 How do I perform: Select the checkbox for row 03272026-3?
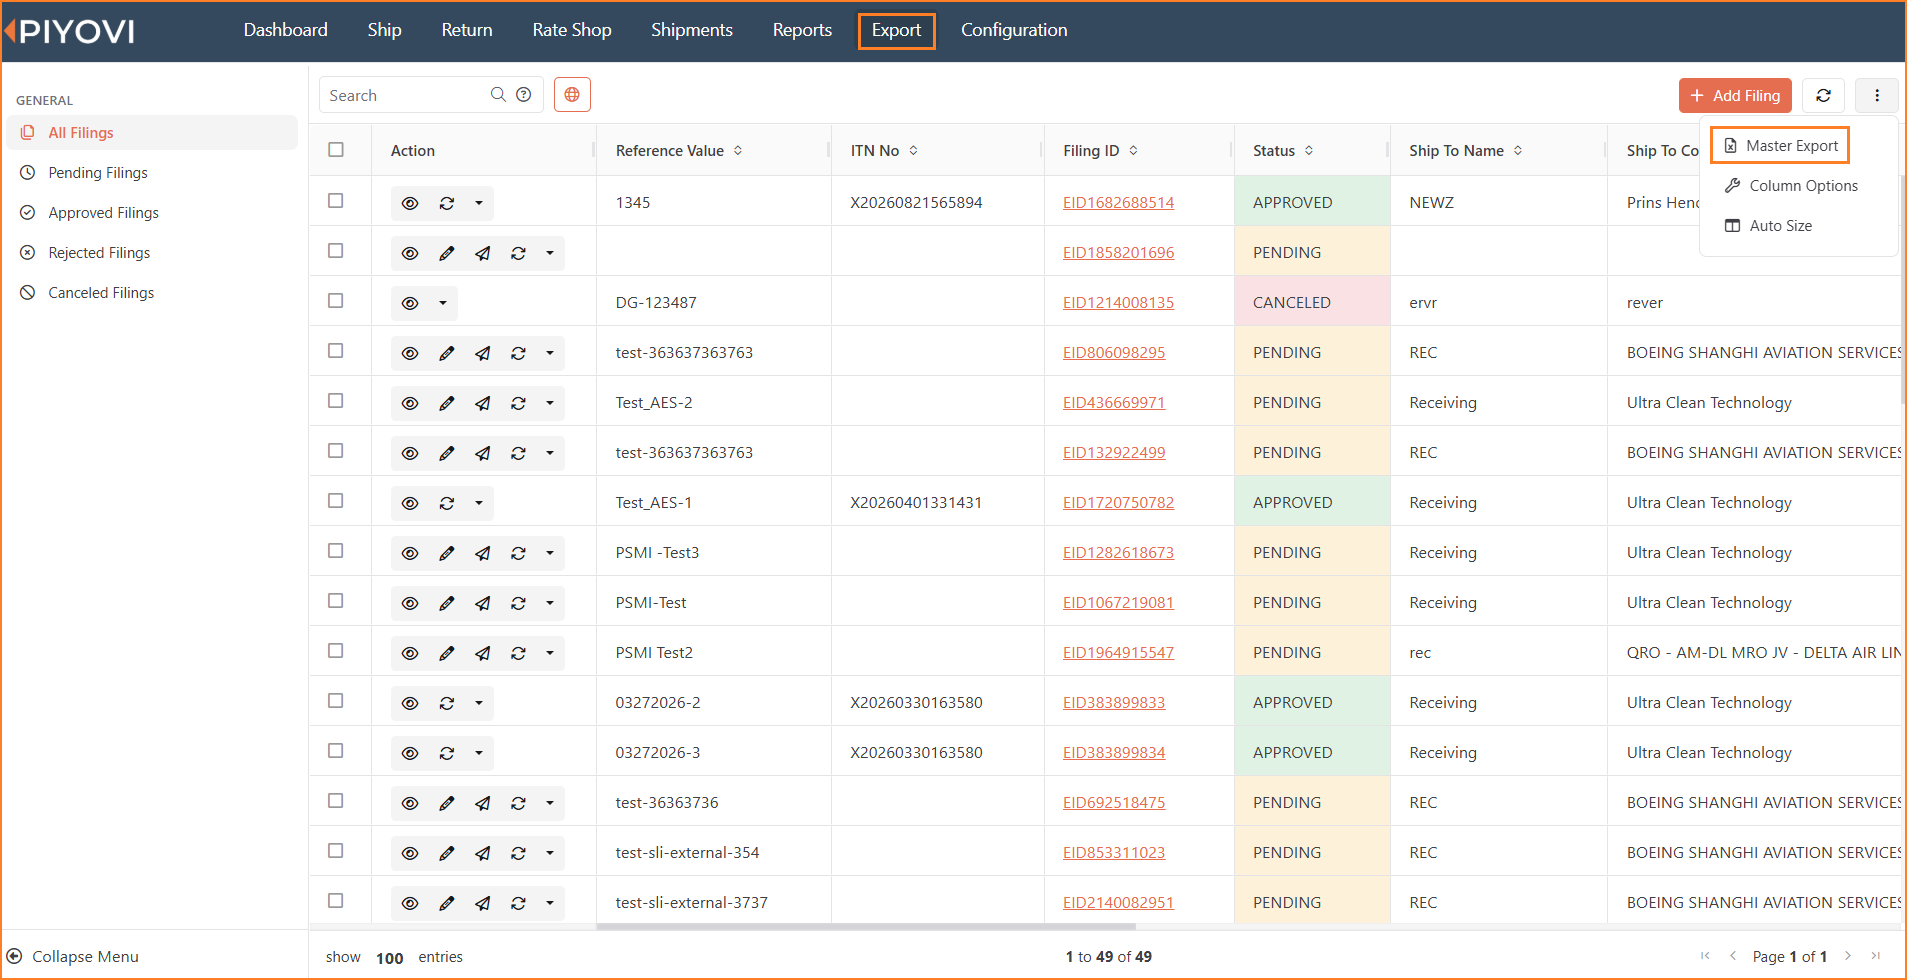pyautogui.click(x=336, y=751)
